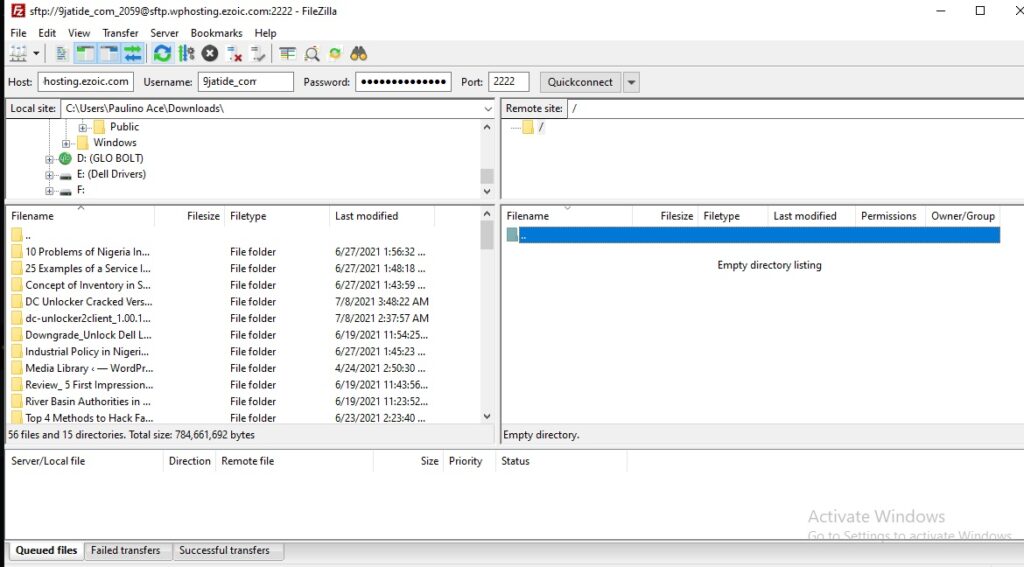The height and width of the screenshot is (567, 1024).
Task: Toggle processing of the transfer queue
Action: pyautogui.click(x=186, y=53)
